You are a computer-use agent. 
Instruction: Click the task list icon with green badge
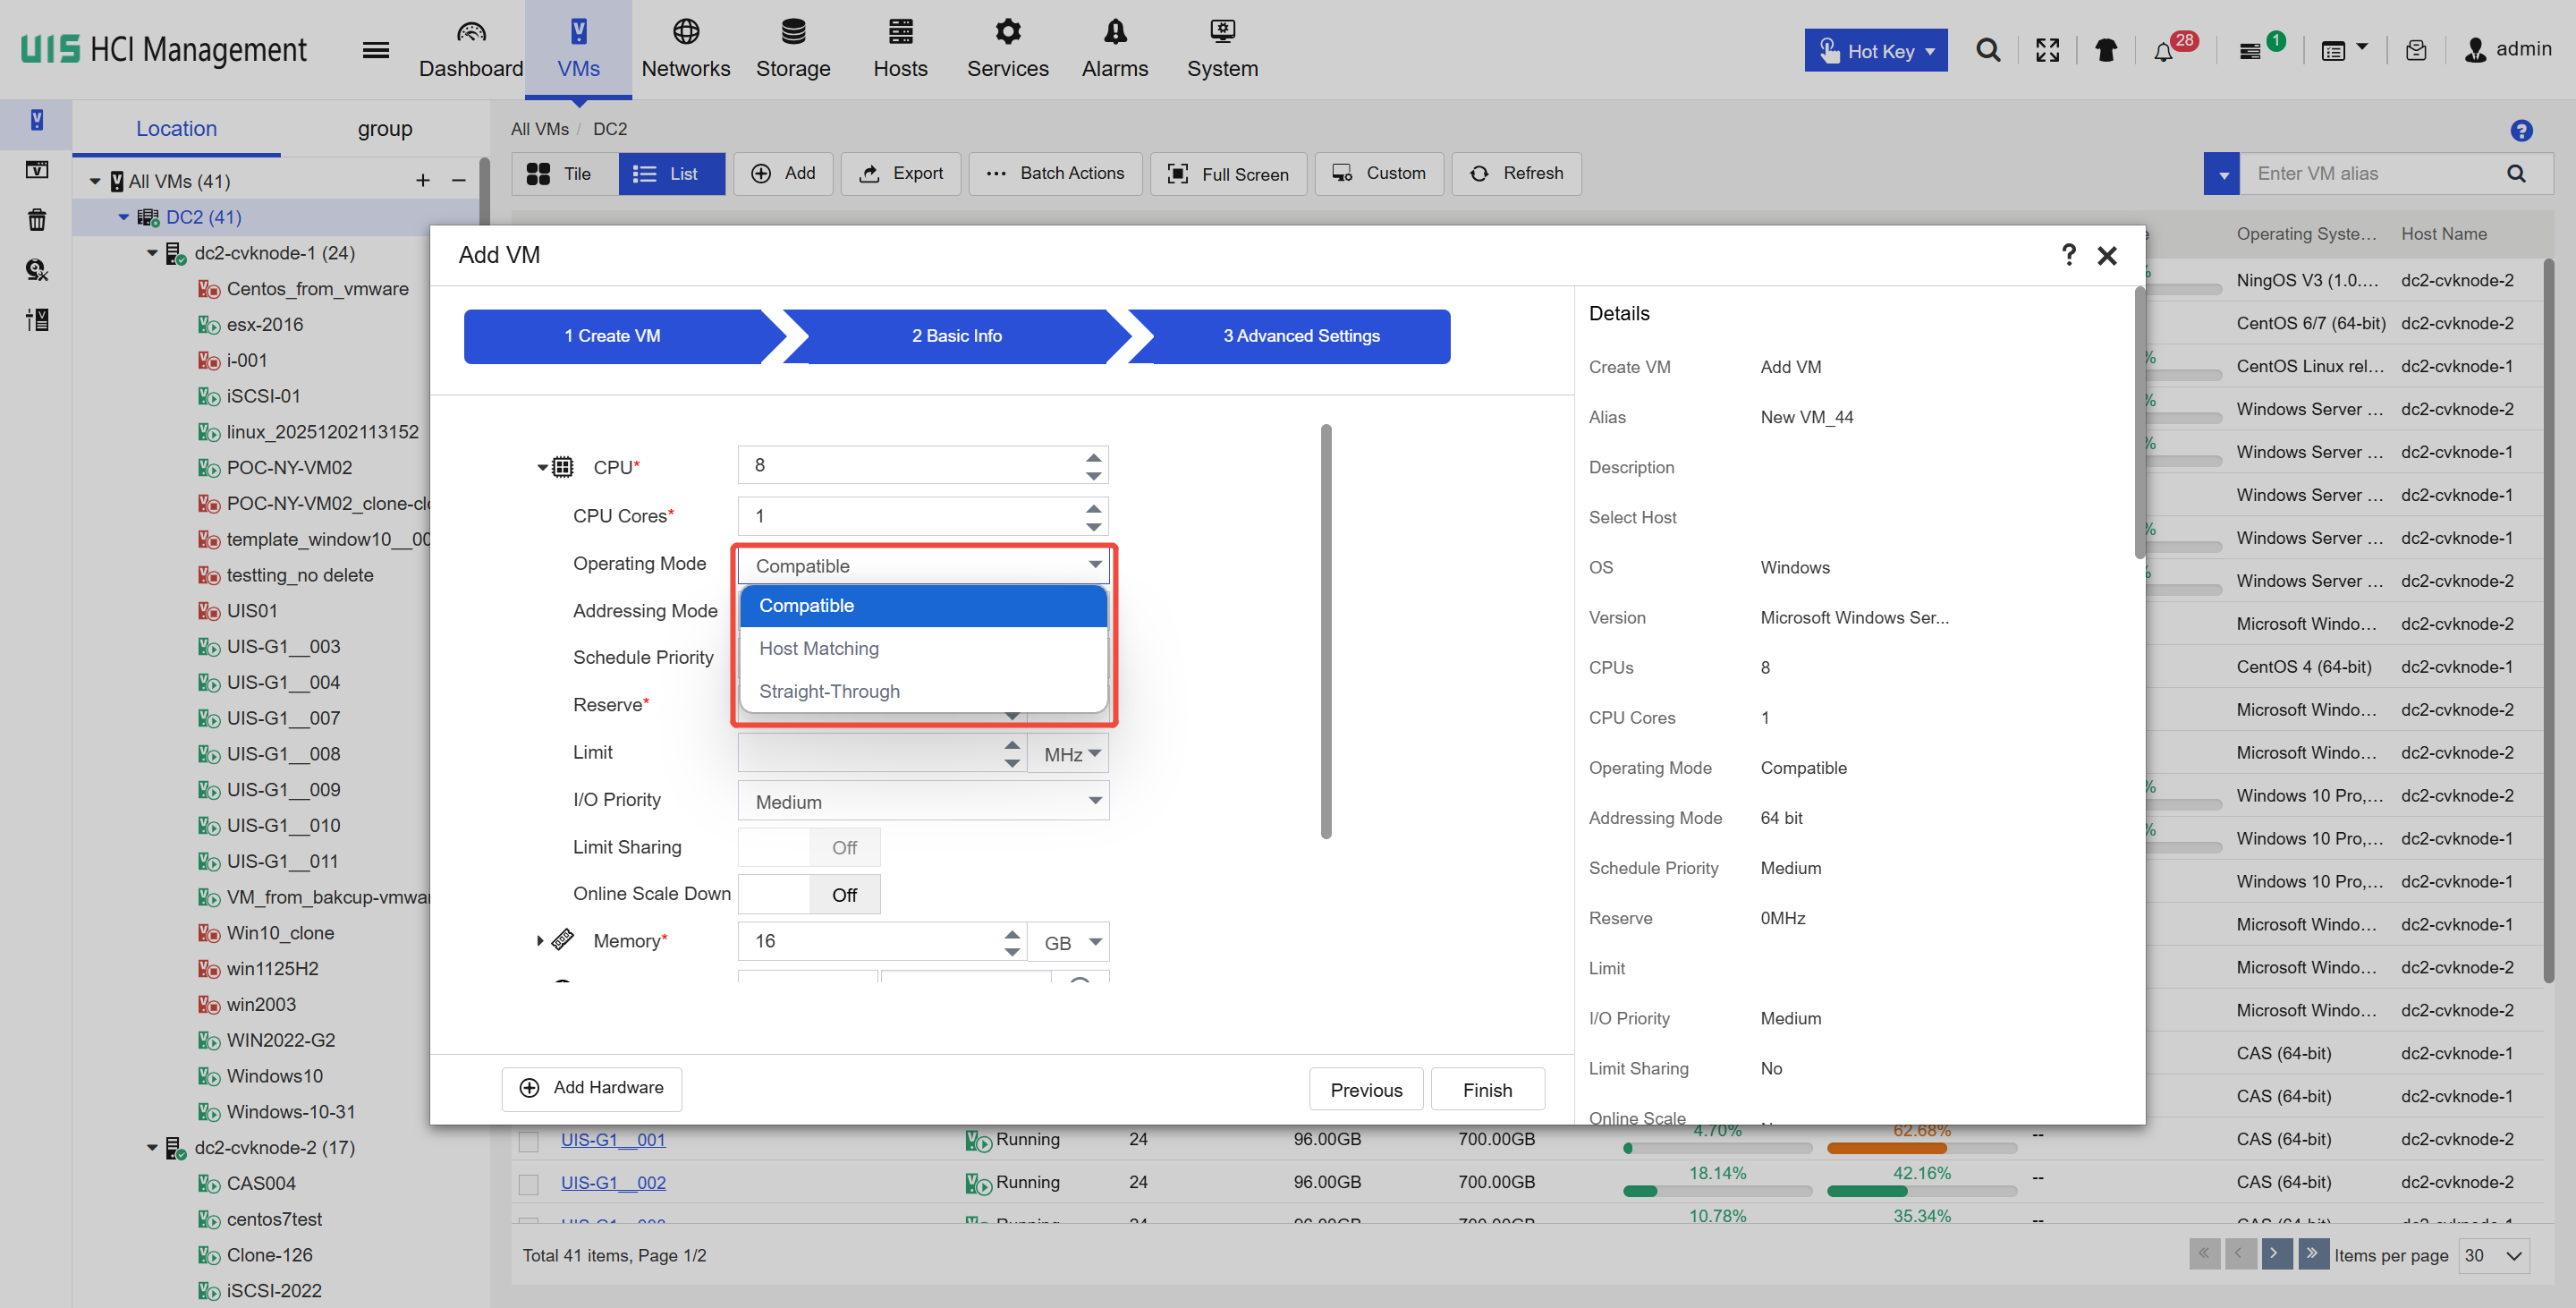coord(2250,51)
